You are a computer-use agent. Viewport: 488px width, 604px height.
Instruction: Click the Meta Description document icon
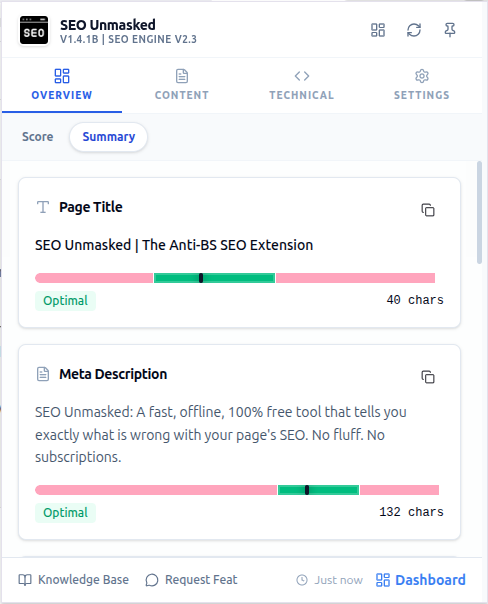click(43, 374)
